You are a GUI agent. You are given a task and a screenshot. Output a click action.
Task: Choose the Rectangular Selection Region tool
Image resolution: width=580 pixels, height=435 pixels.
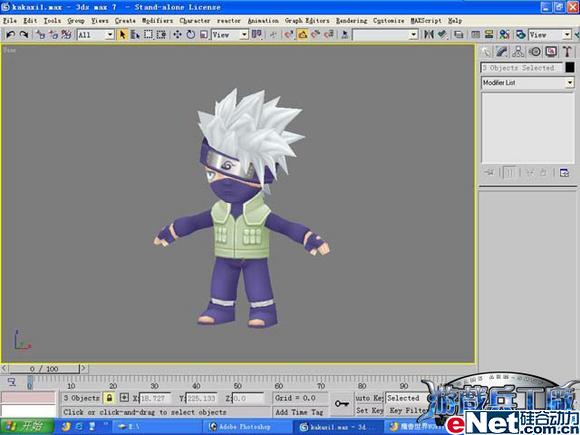point(148,35)
